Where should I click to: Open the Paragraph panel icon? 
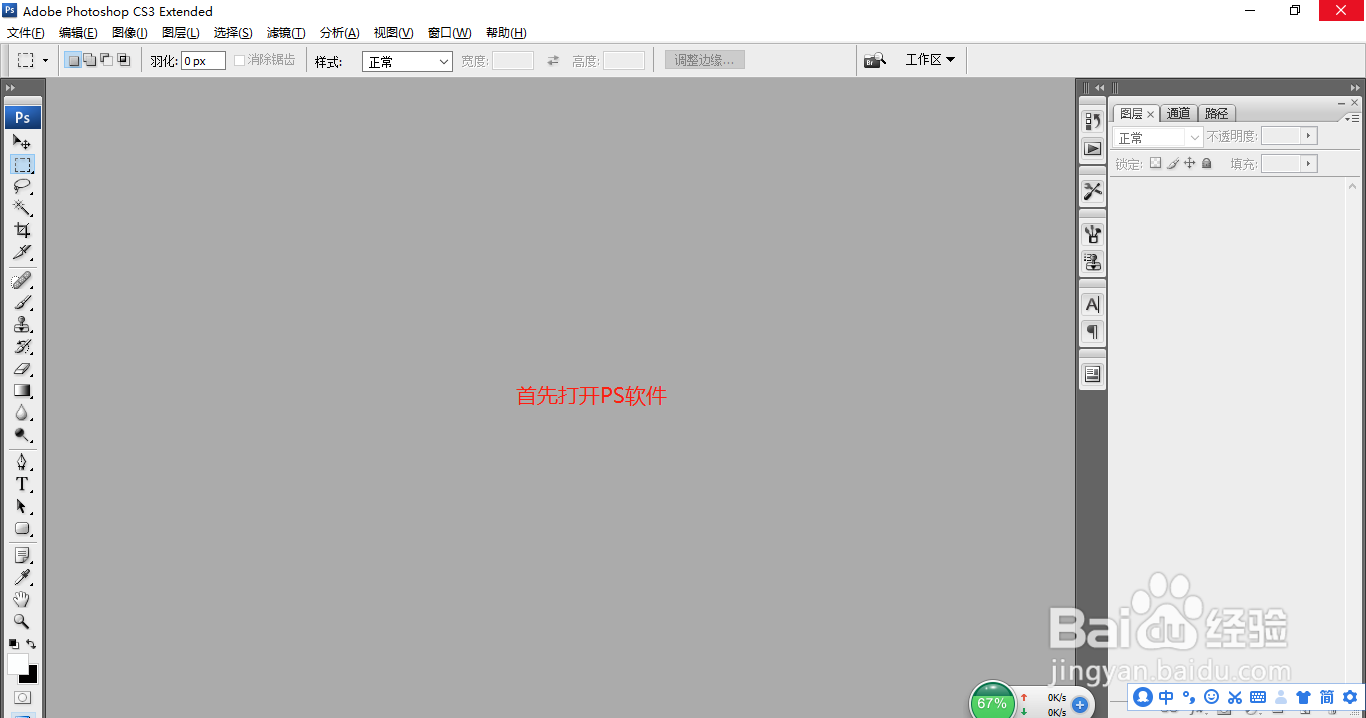[1092, 332]
